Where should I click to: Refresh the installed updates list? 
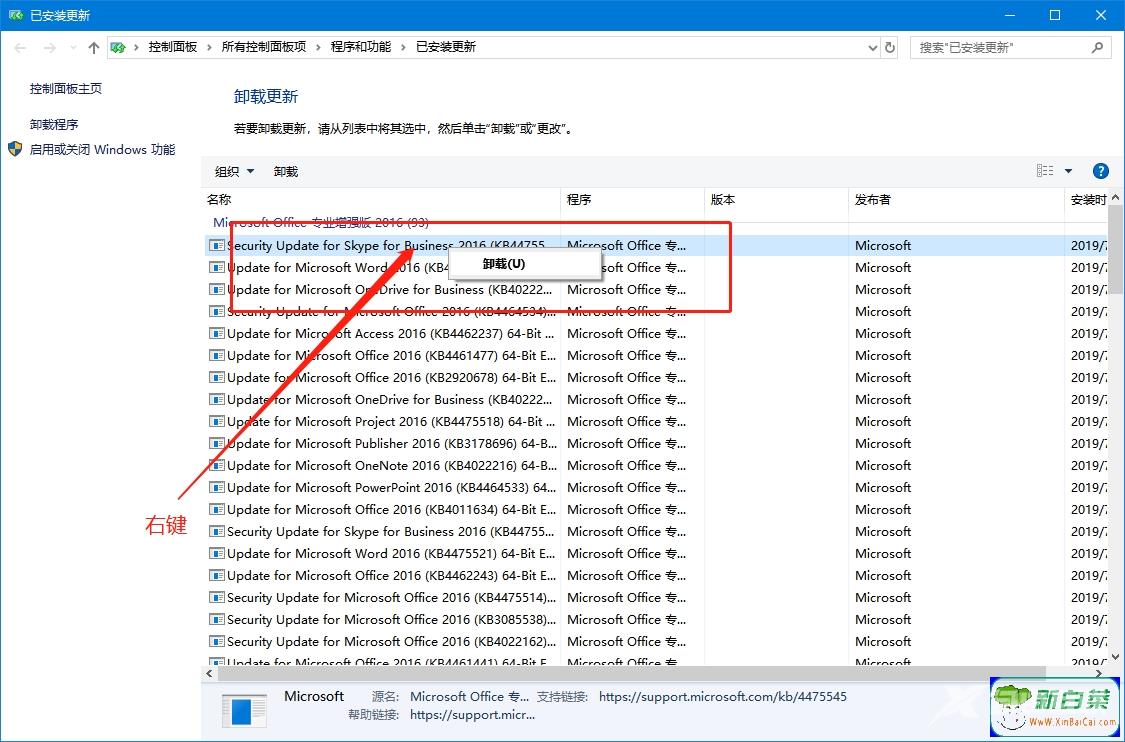click(x=890, y=47)
